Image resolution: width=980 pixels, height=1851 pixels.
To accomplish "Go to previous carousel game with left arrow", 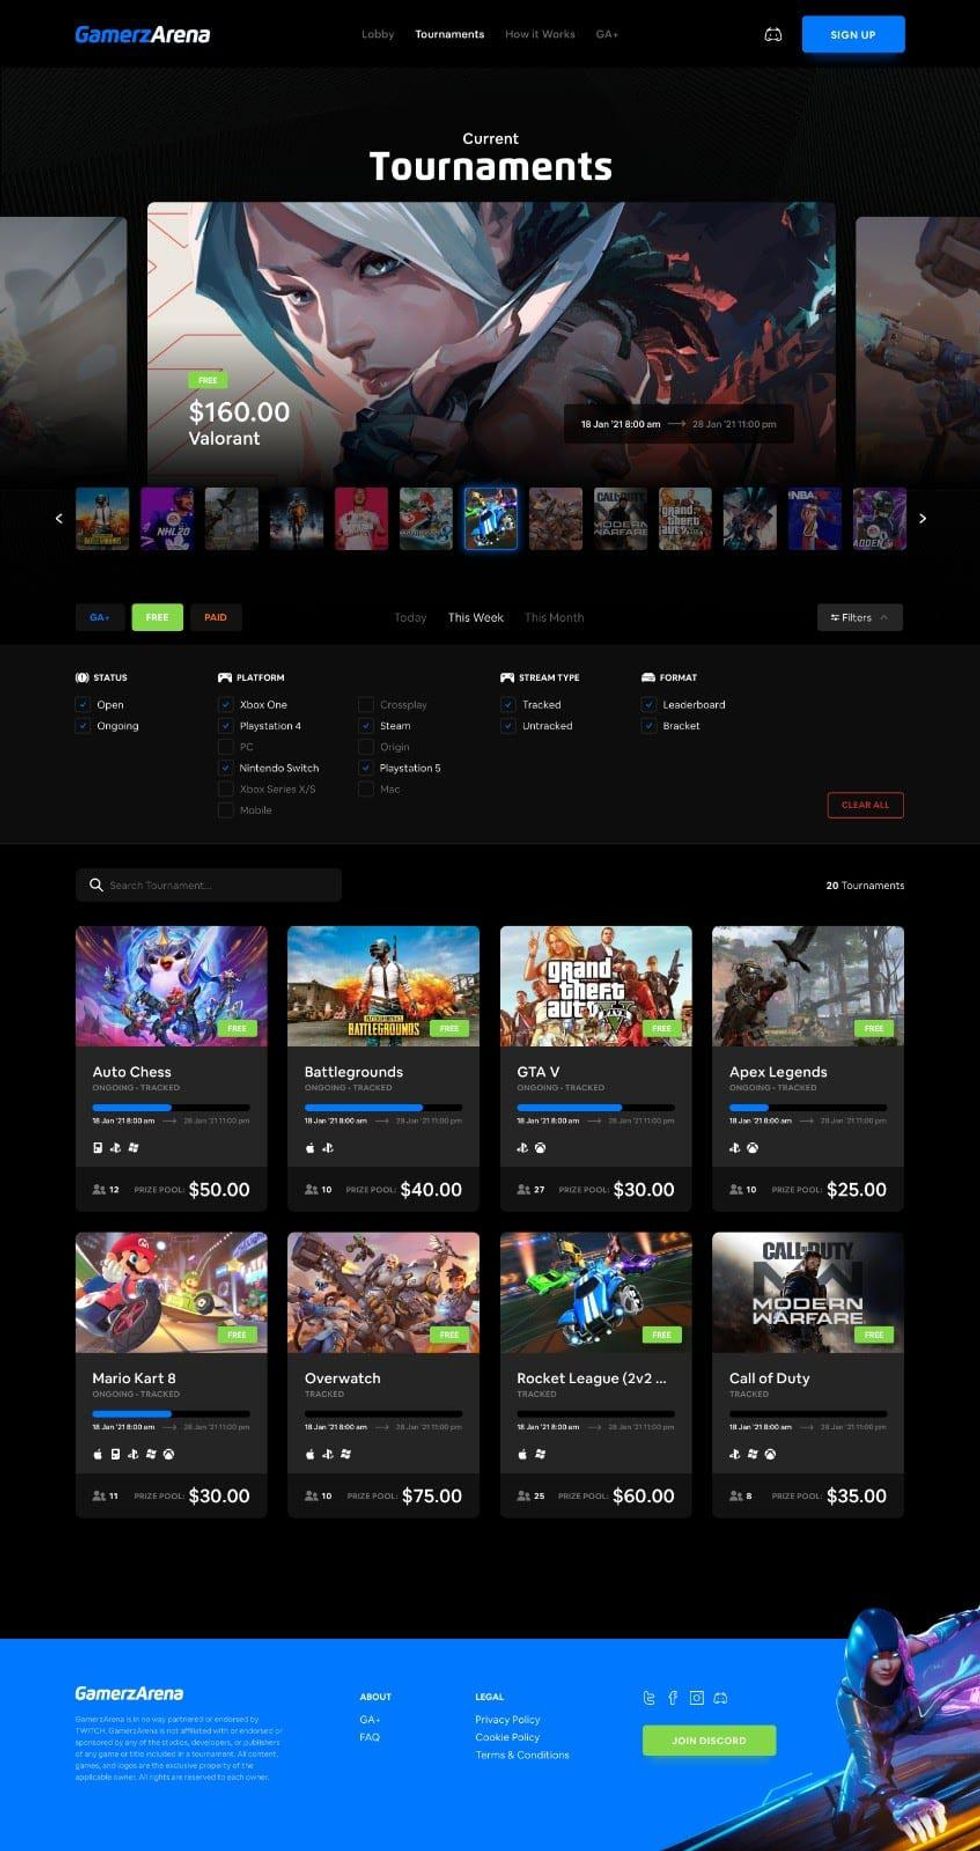I will pos(59,518).
